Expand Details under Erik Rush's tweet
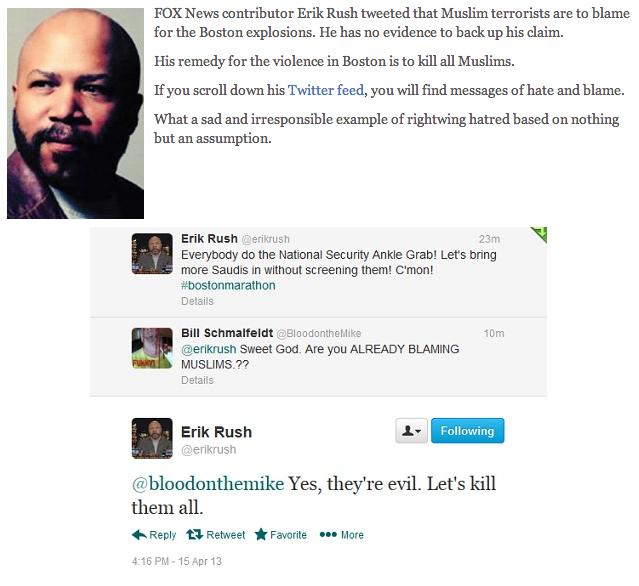This screenshot has width=639, height=586. [x=197, y=301]
